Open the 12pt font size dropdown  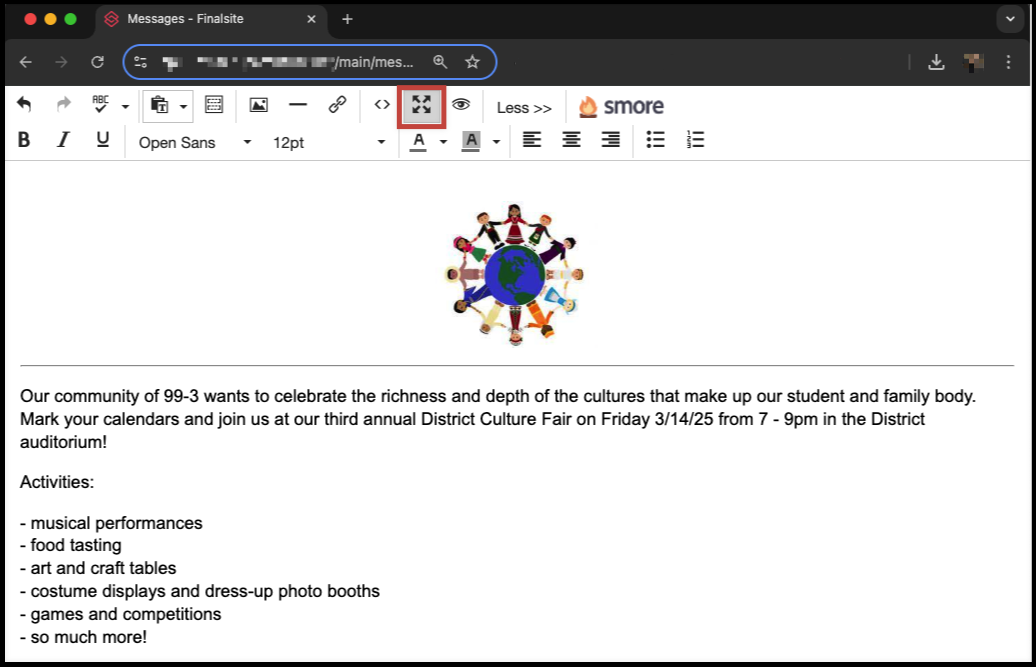(328, 143)
